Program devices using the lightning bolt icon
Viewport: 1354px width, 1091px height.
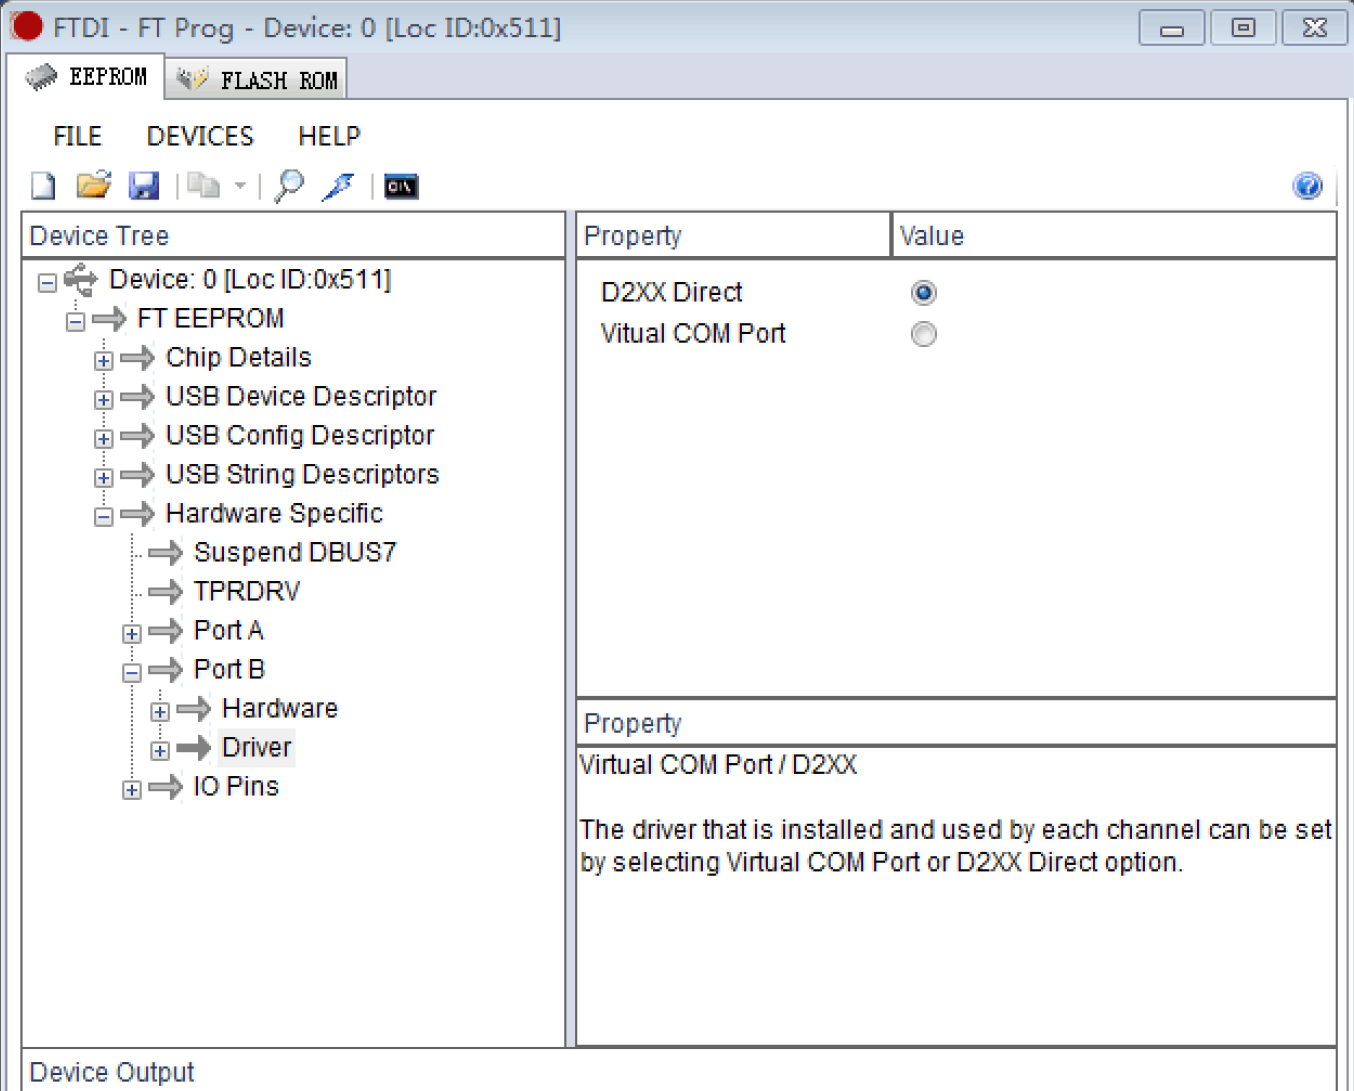coord(339,186)
